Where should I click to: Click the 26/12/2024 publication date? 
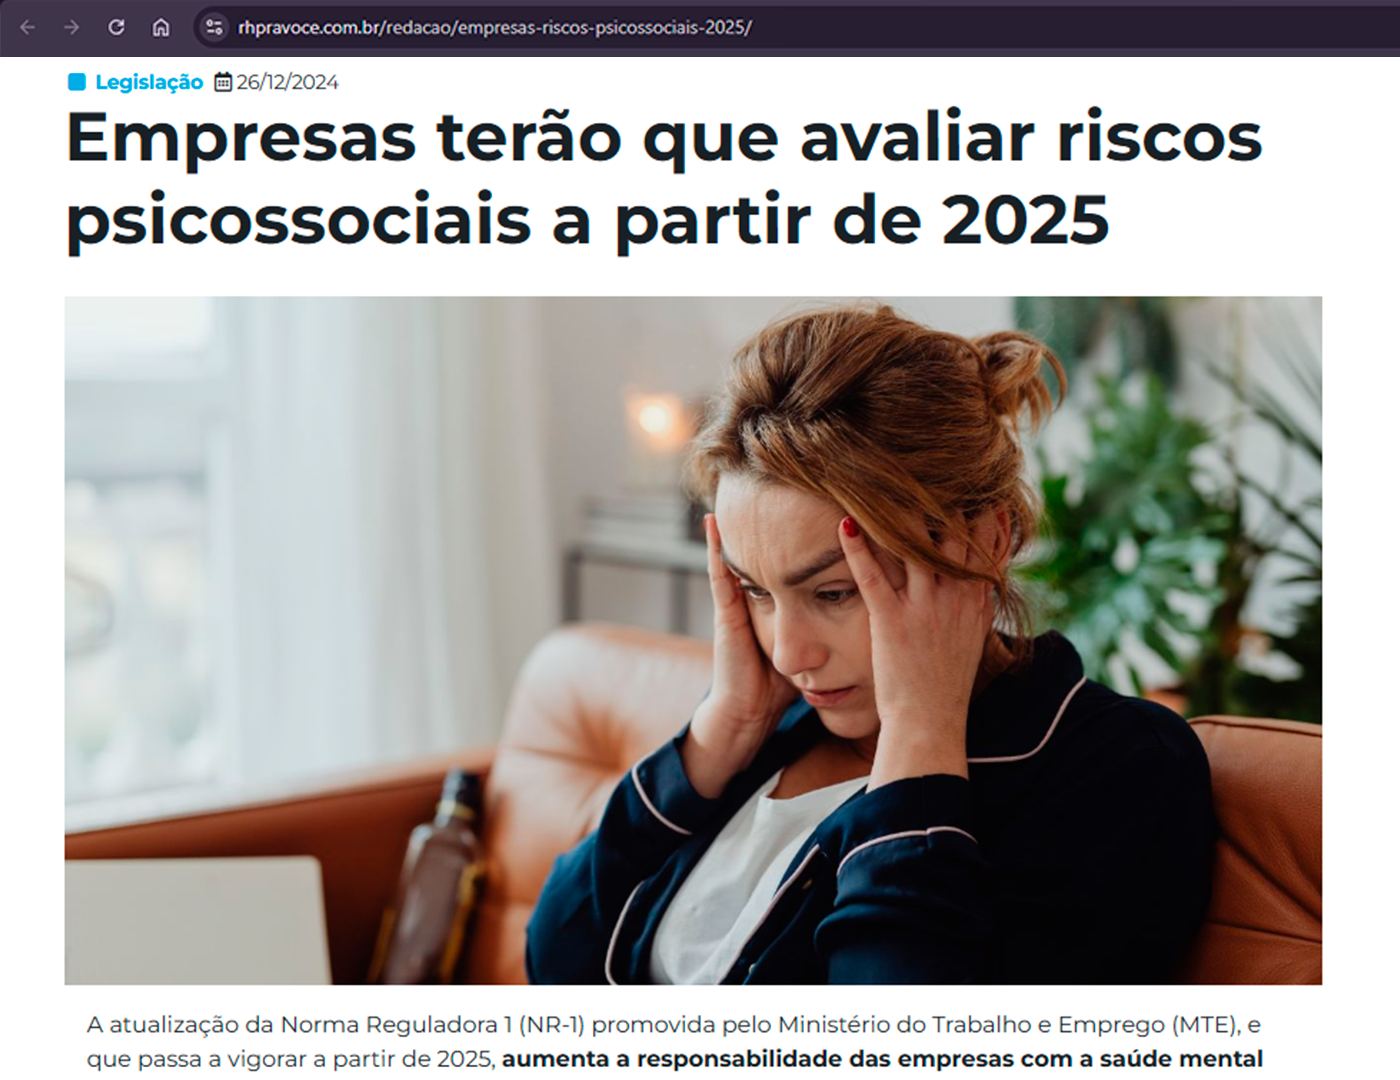click(287, 82)
